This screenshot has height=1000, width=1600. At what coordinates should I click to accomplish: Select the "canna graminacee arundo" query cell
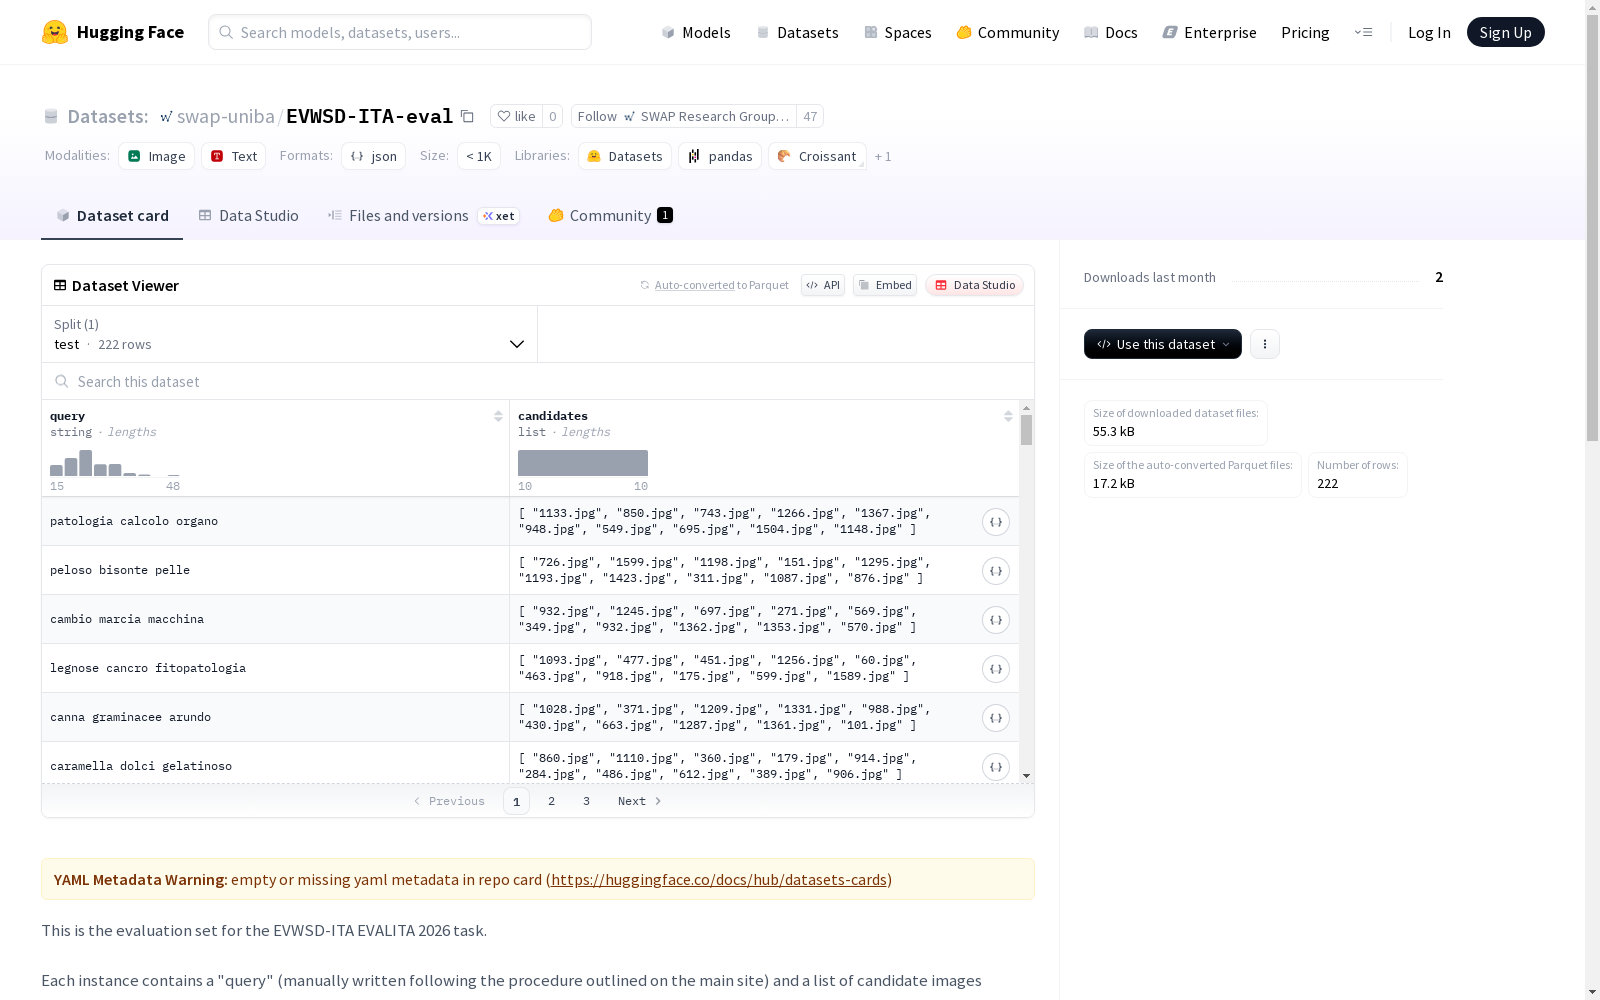click(275, 717)
